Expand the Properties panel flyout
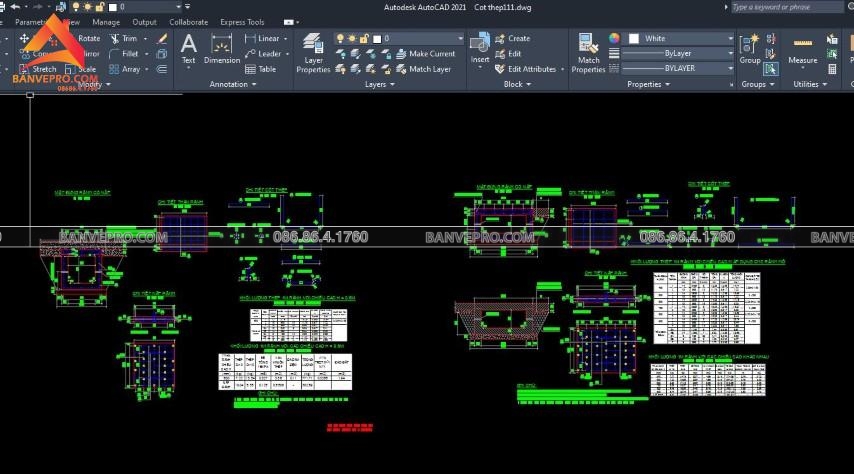 648,84
